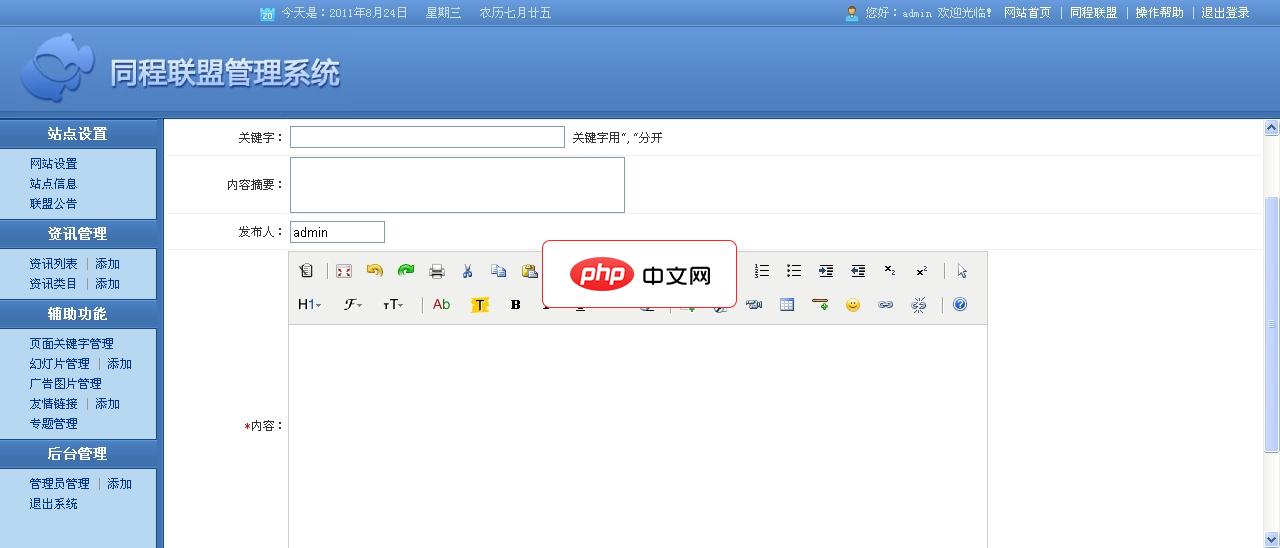Open 网站设置 in sidebar
This screenshot has width=1280, height=548.
[53, 164]
